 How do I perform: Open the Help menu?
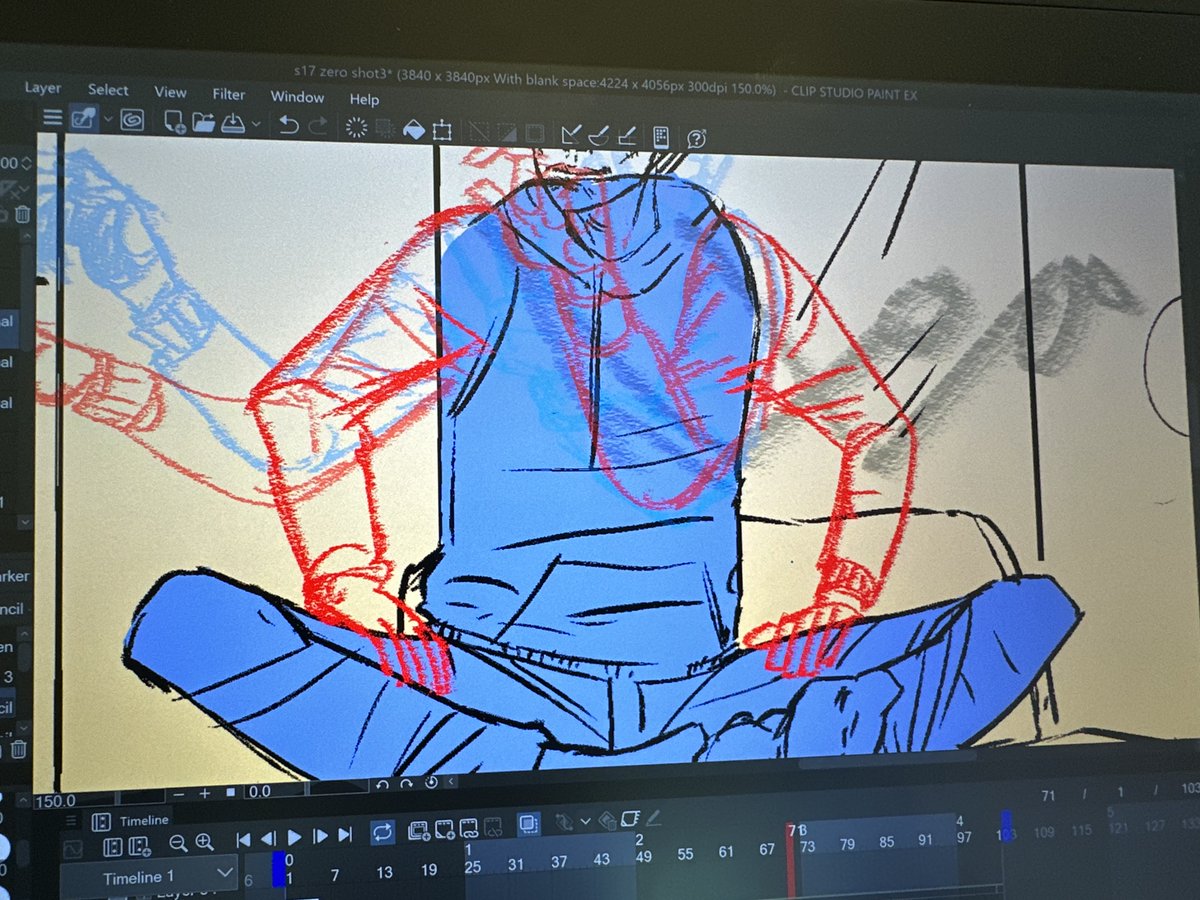[364, 99]
